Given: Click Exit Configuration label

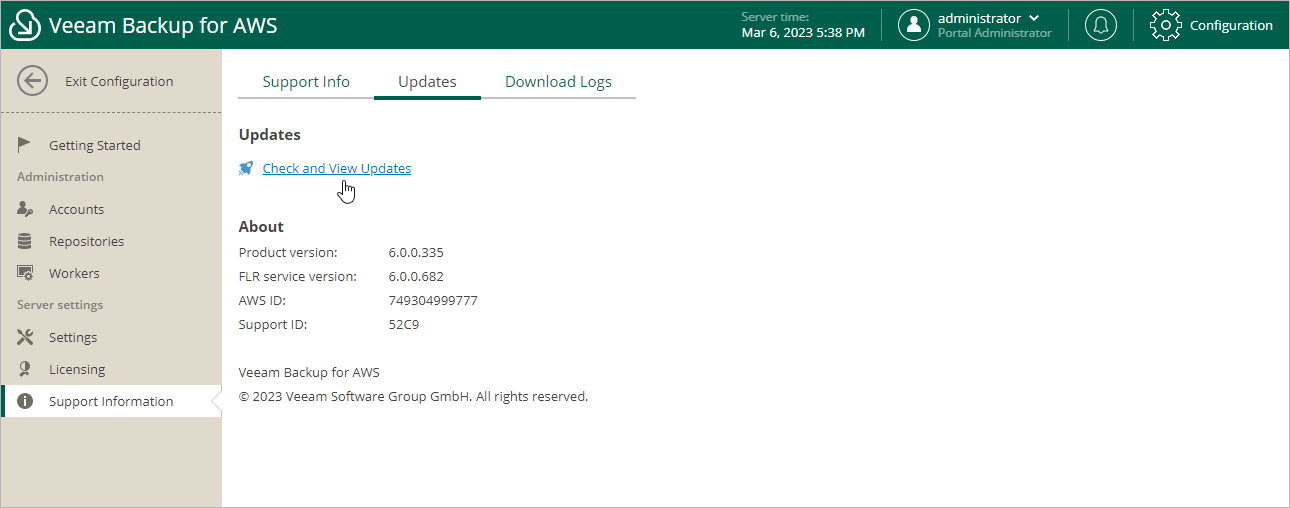Looking at the screenshot, I should 119,82.
